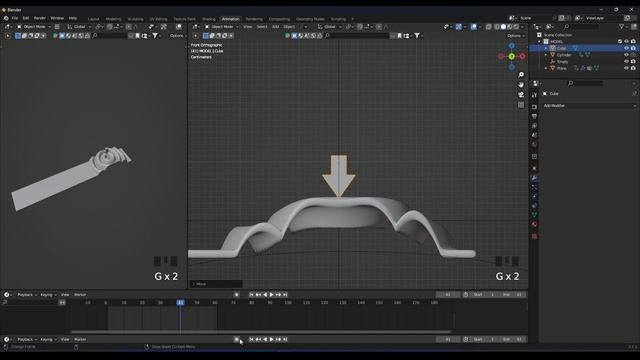
Task: Select the Cube object in outliner
Action: pos(561,48)
